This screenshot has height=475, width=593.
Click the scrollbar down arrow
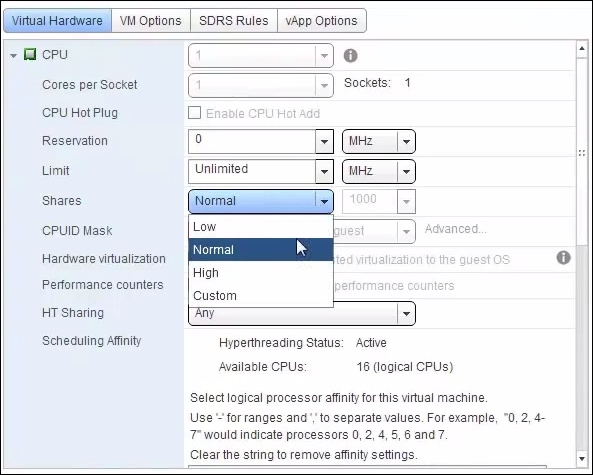(582, 458)
